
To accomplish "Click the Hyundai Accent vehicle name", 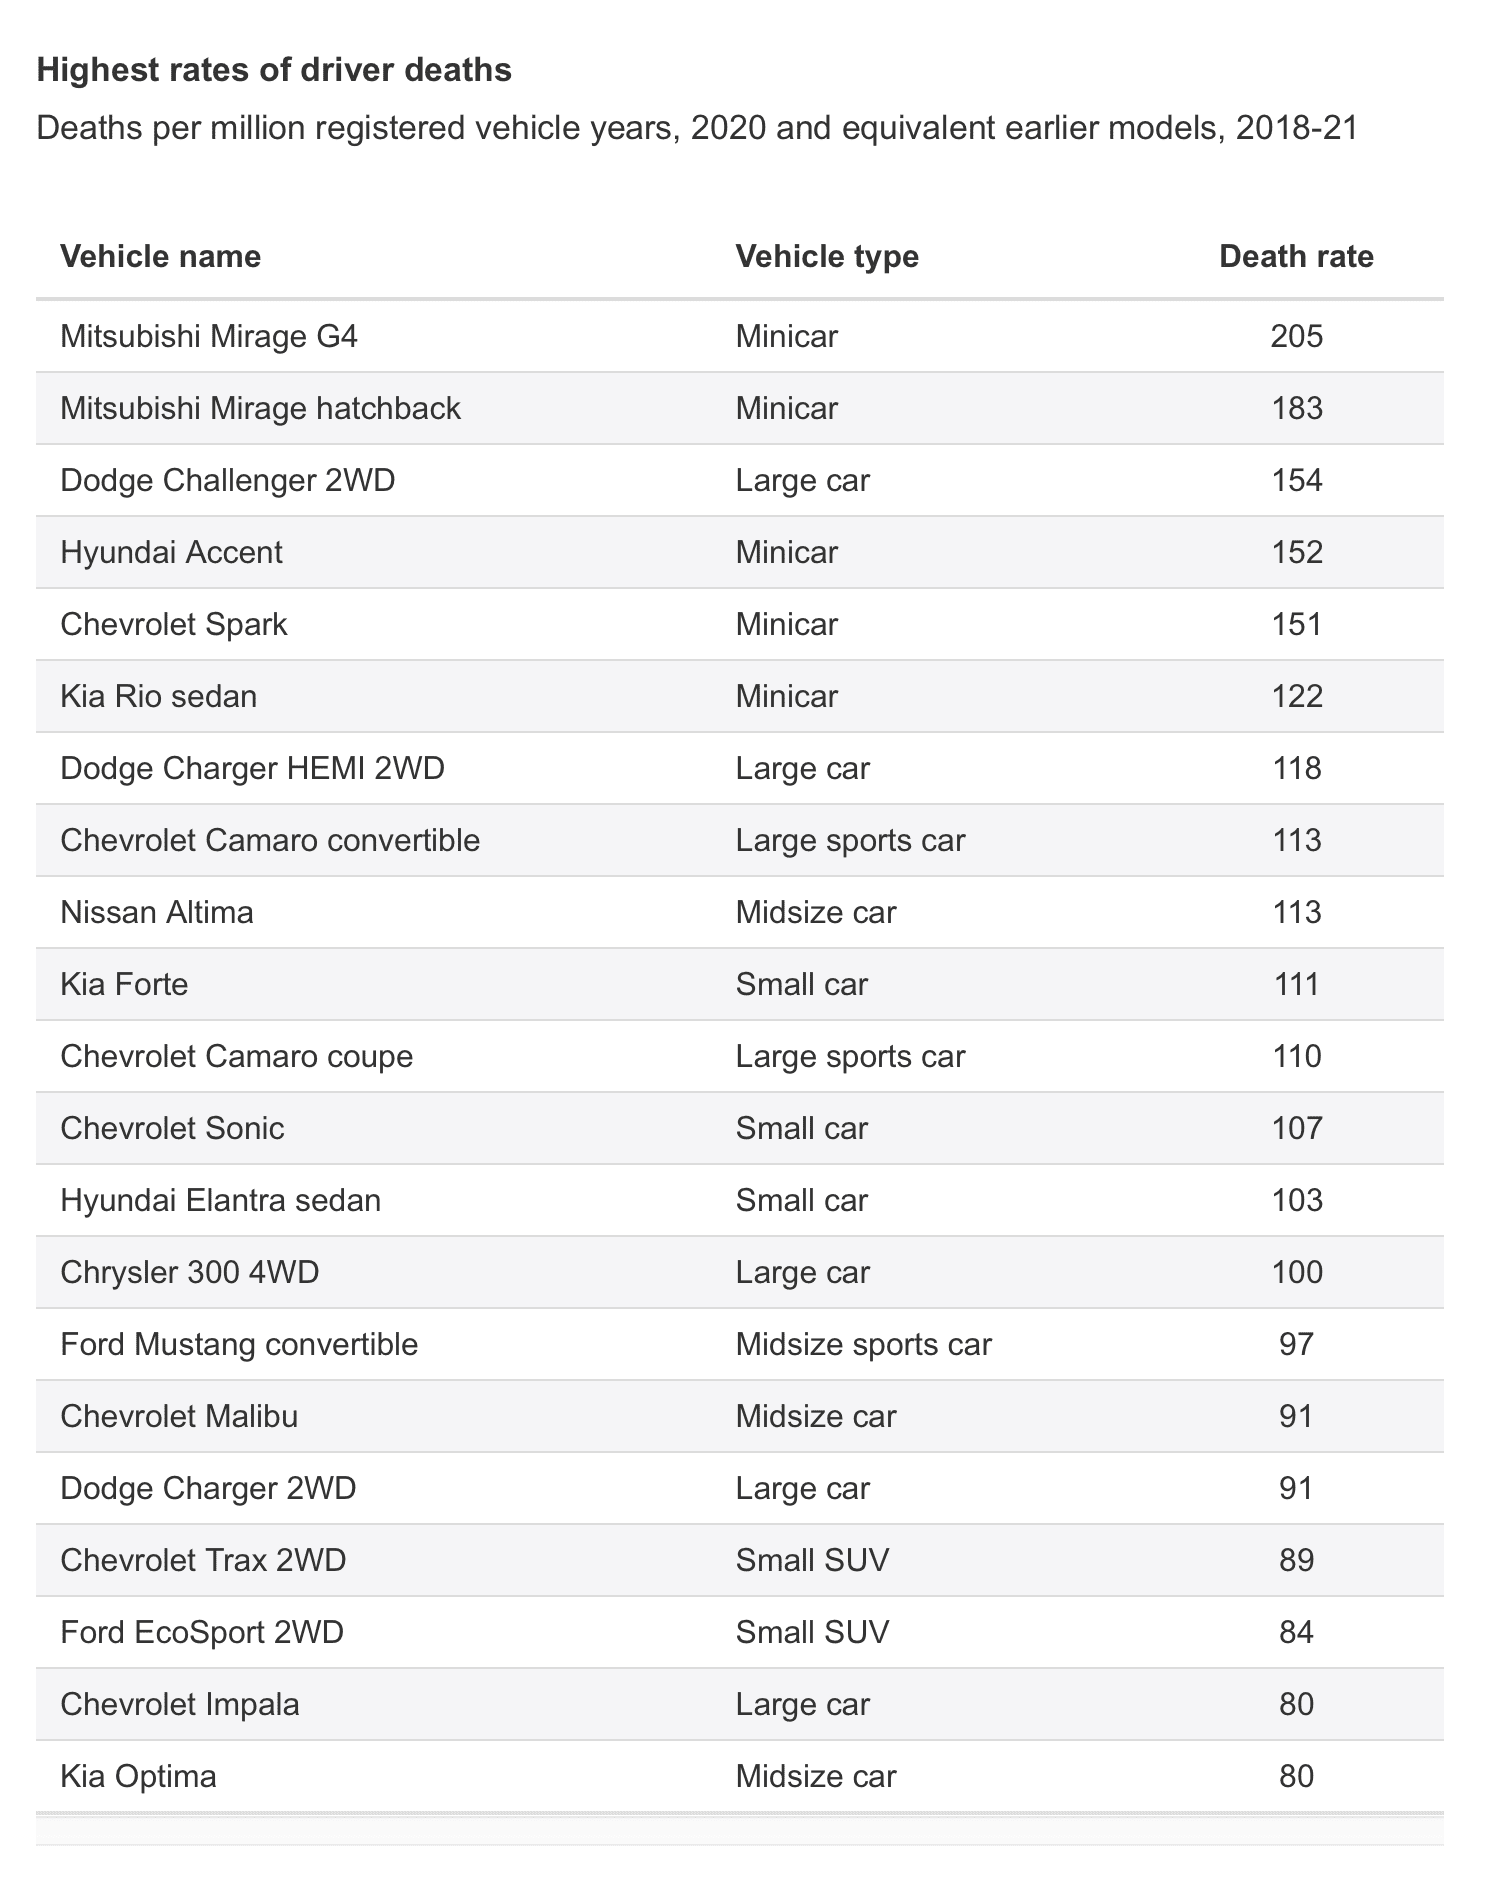I will coord(171,552).
